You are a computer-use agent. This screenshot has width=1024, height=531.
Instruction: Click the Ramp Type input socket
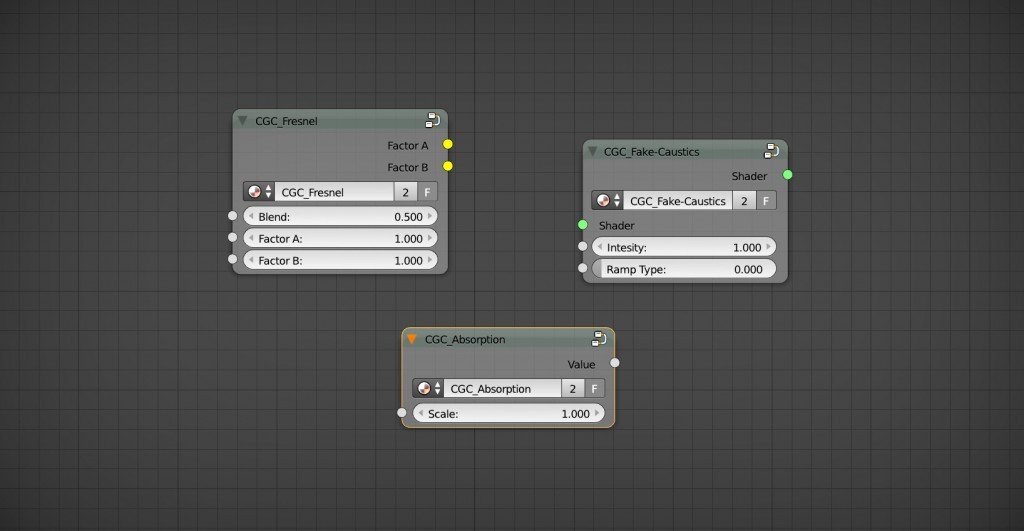point(583,268)
